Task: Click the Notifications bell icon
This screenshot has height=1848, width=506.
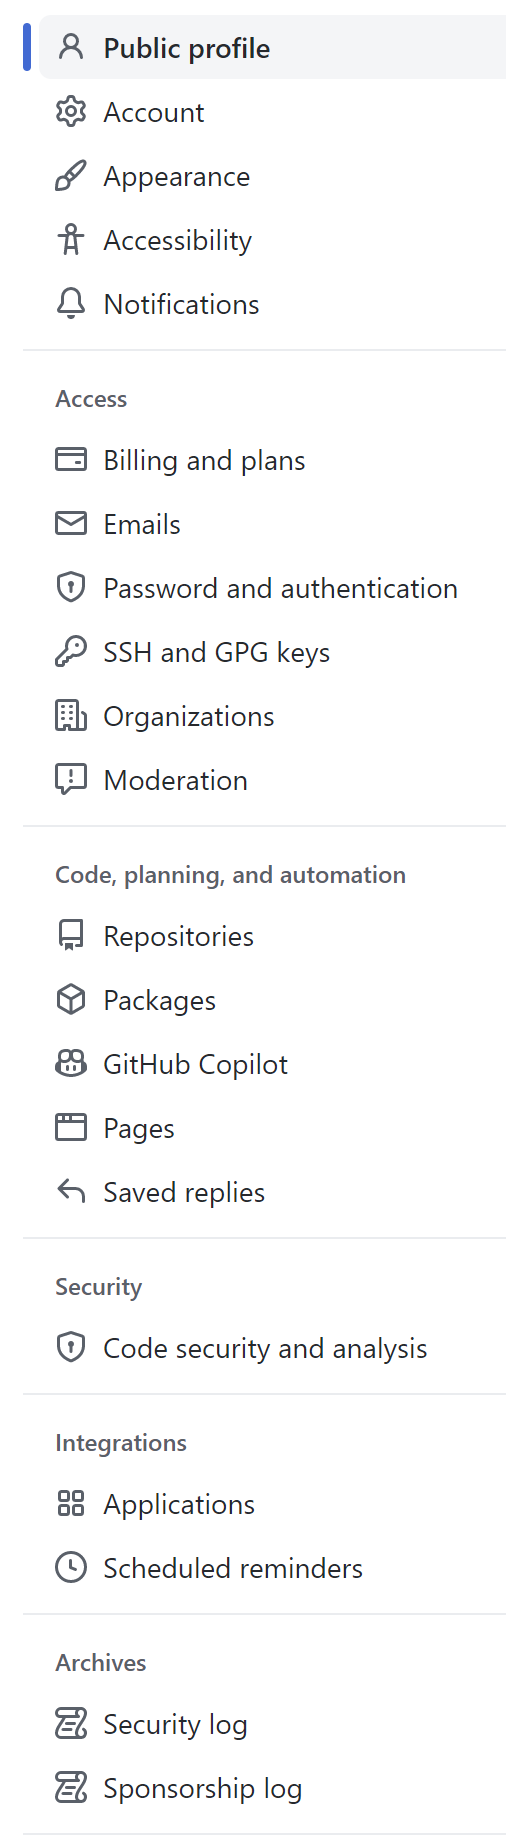Action: 71,304
